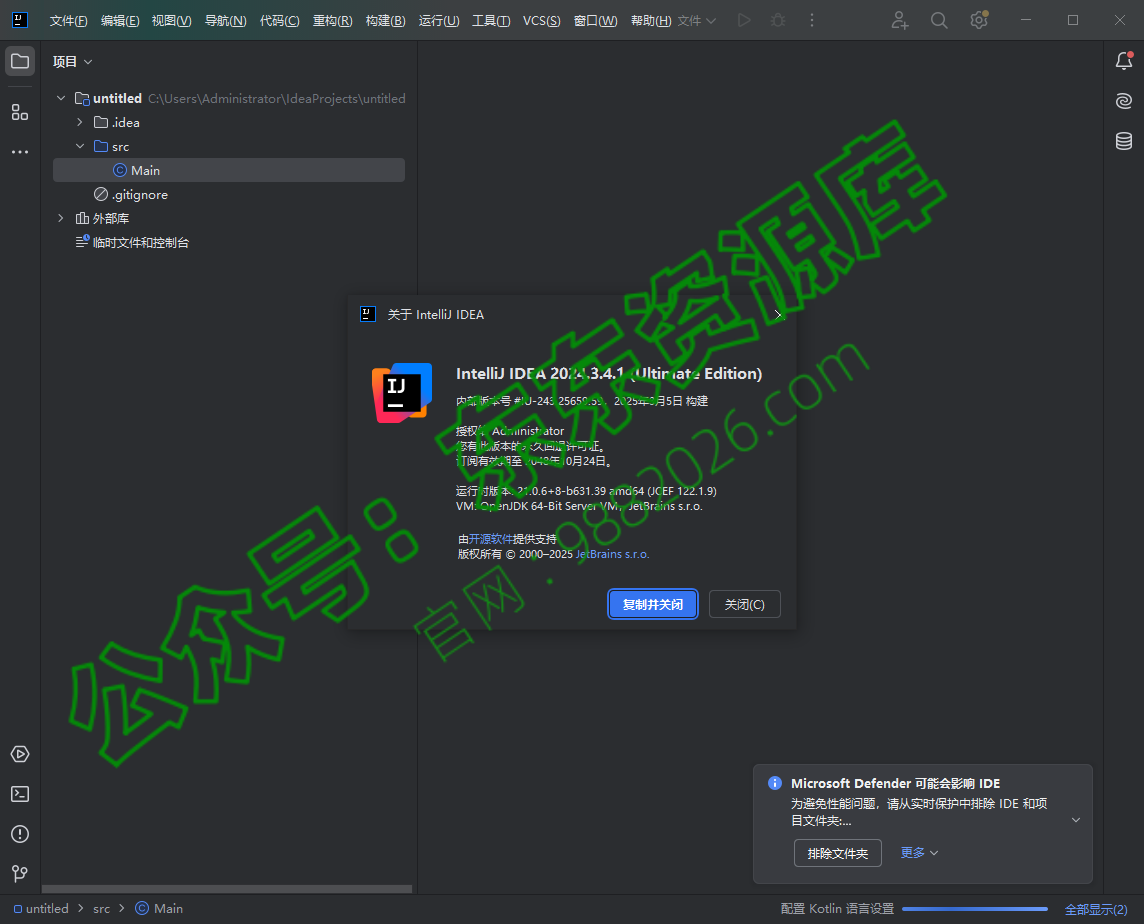Collapse the src folder in project tree
The width and height of the screenshot is (1144, 924).
pyautogui.click(x=80, y=145)
